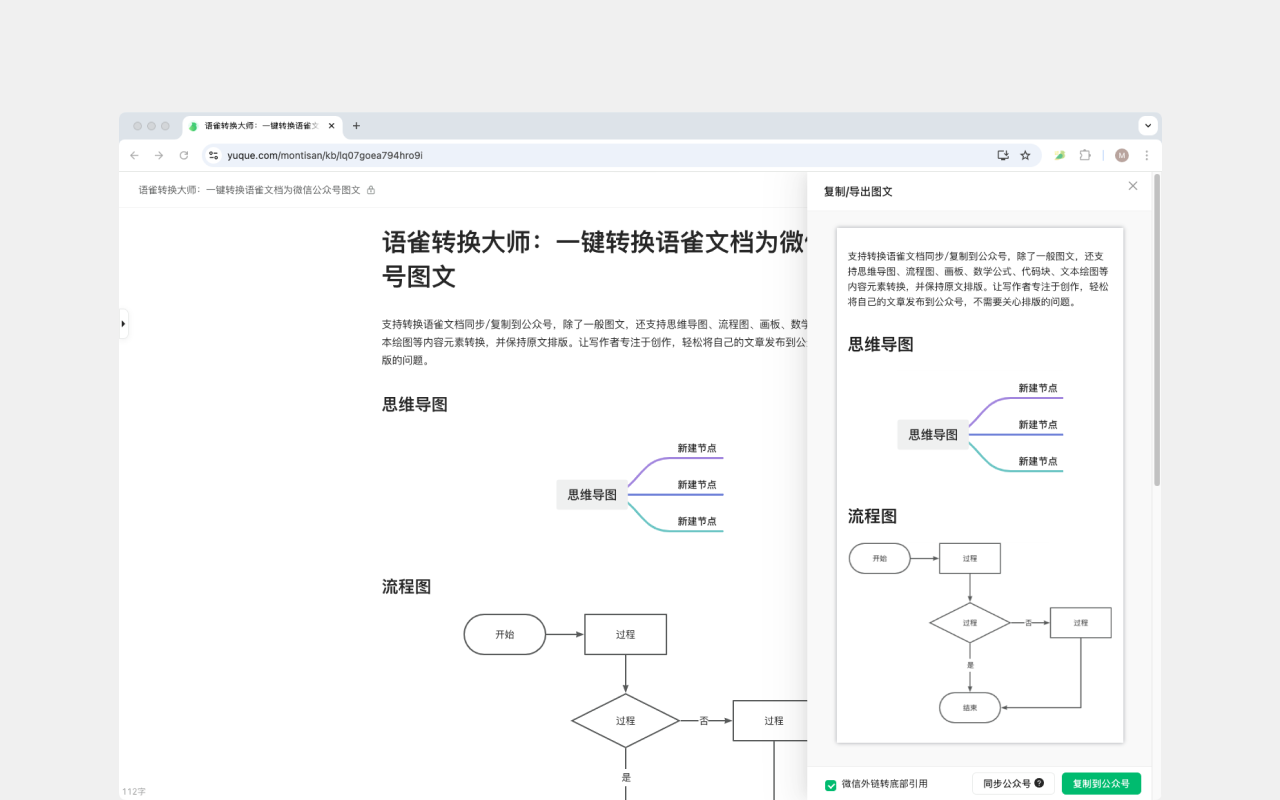
Task: Reload the page with the refresh icon
Action: point(184,155)
